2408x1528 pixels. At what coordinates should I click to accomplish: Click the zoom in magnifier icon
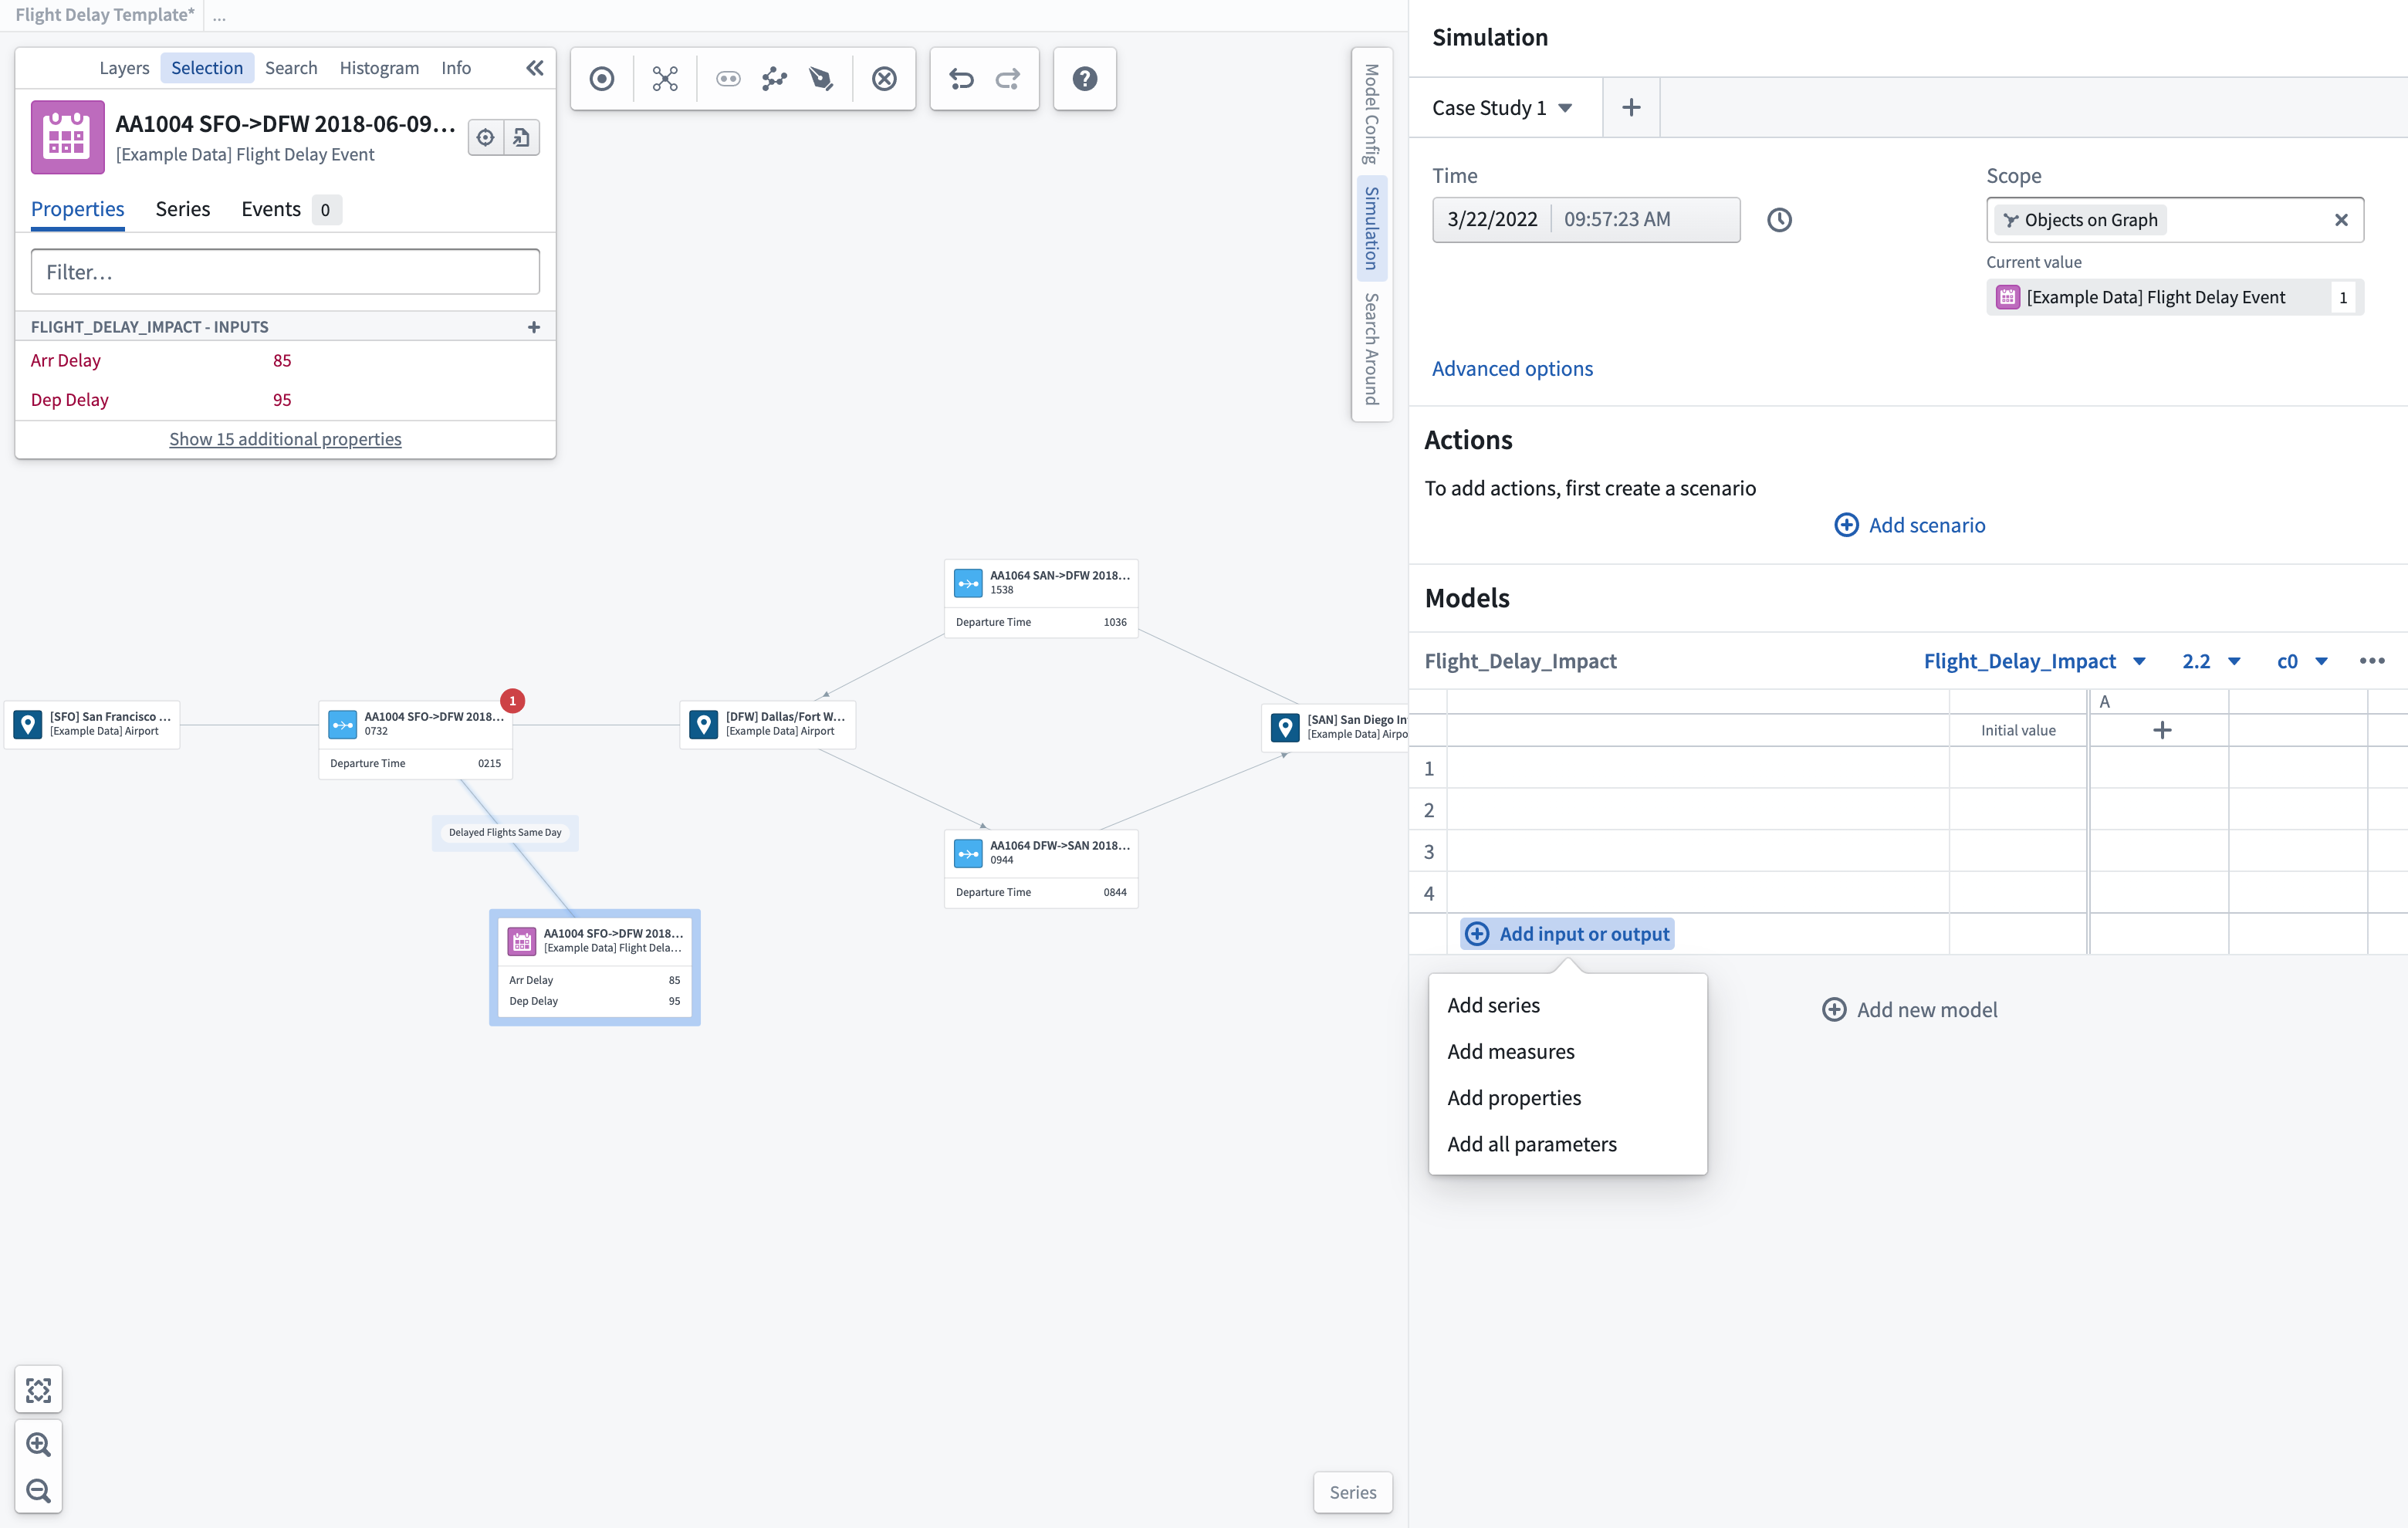click(38, 1444)
